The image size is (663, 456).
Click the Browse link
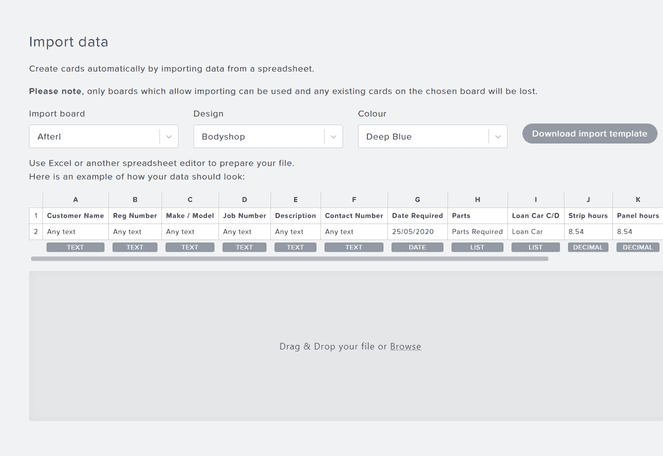405,347
